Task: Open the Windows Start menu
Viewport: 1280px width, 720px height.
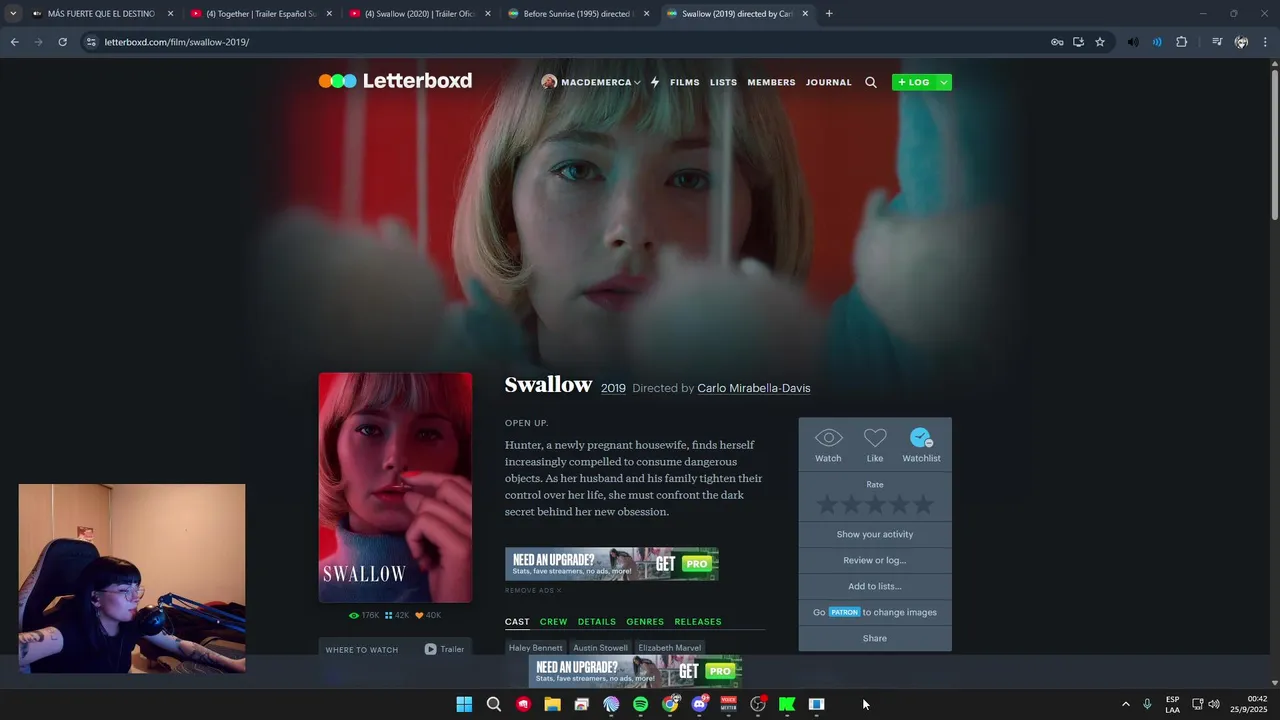Action: click(464, 704)
